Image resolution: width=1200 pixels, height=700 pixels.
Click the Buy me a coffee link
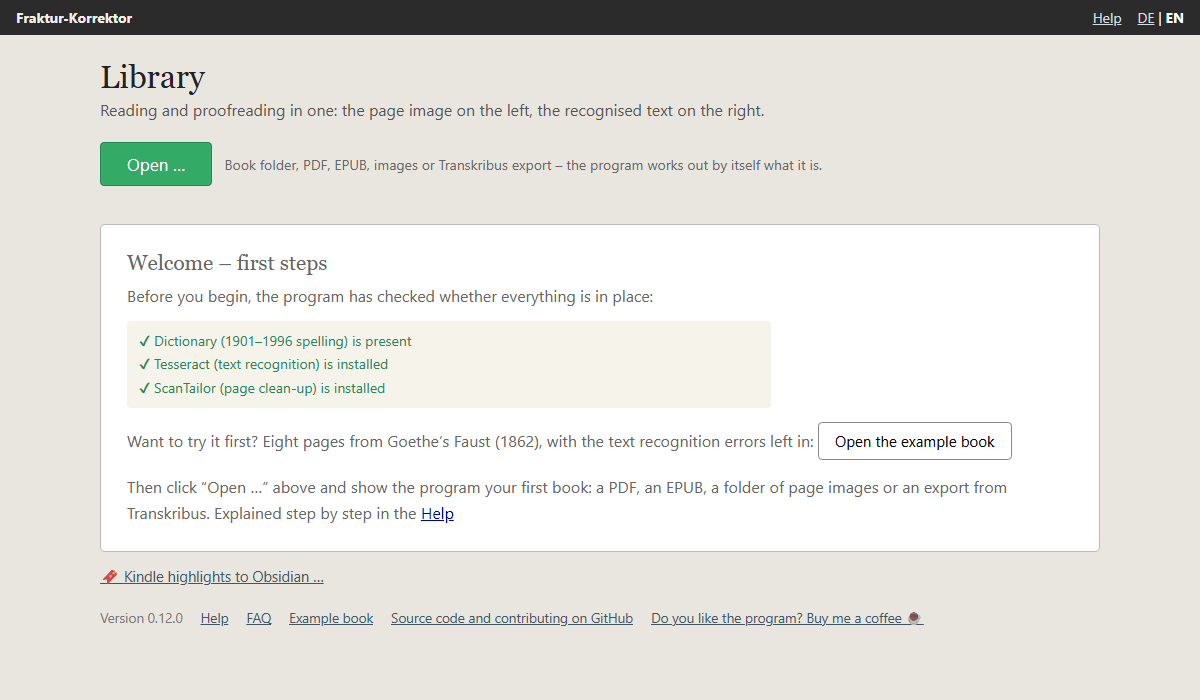pos(787,618)
